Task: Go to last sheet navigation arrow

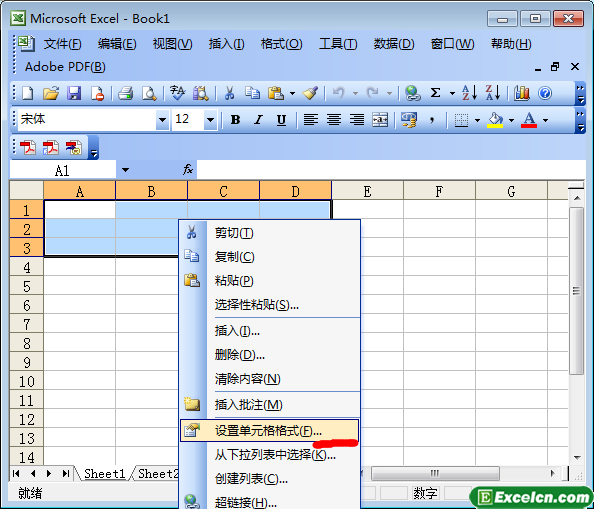Action: [66, 473]
